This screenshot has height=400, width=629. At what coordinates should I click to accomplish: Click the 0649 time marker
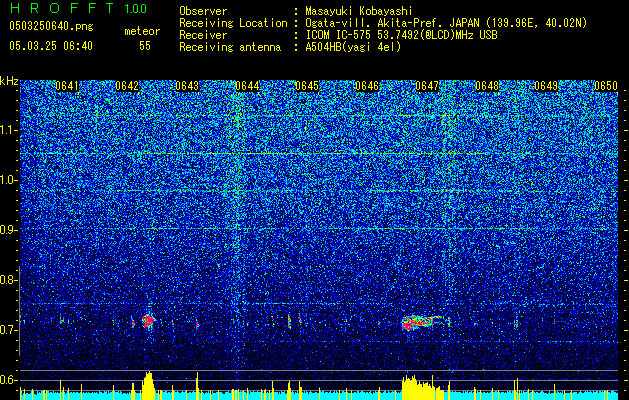click(546, 86)
